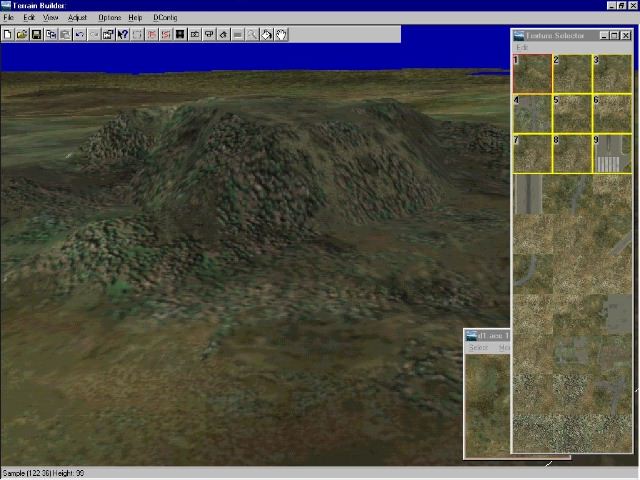This screenshot has height=480, width=640.
Task: Select the magnifier zoom tool icon
Action: (x=252, y=34)
